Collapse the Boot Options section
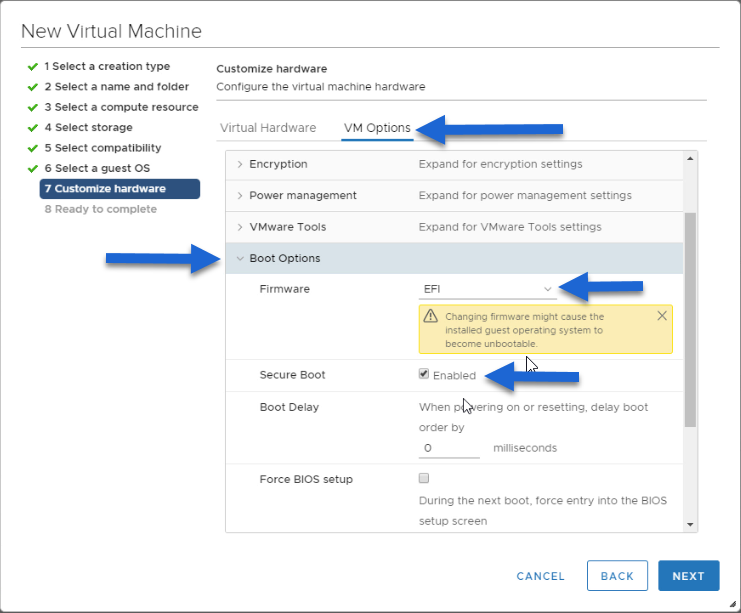 coord(240,258)
